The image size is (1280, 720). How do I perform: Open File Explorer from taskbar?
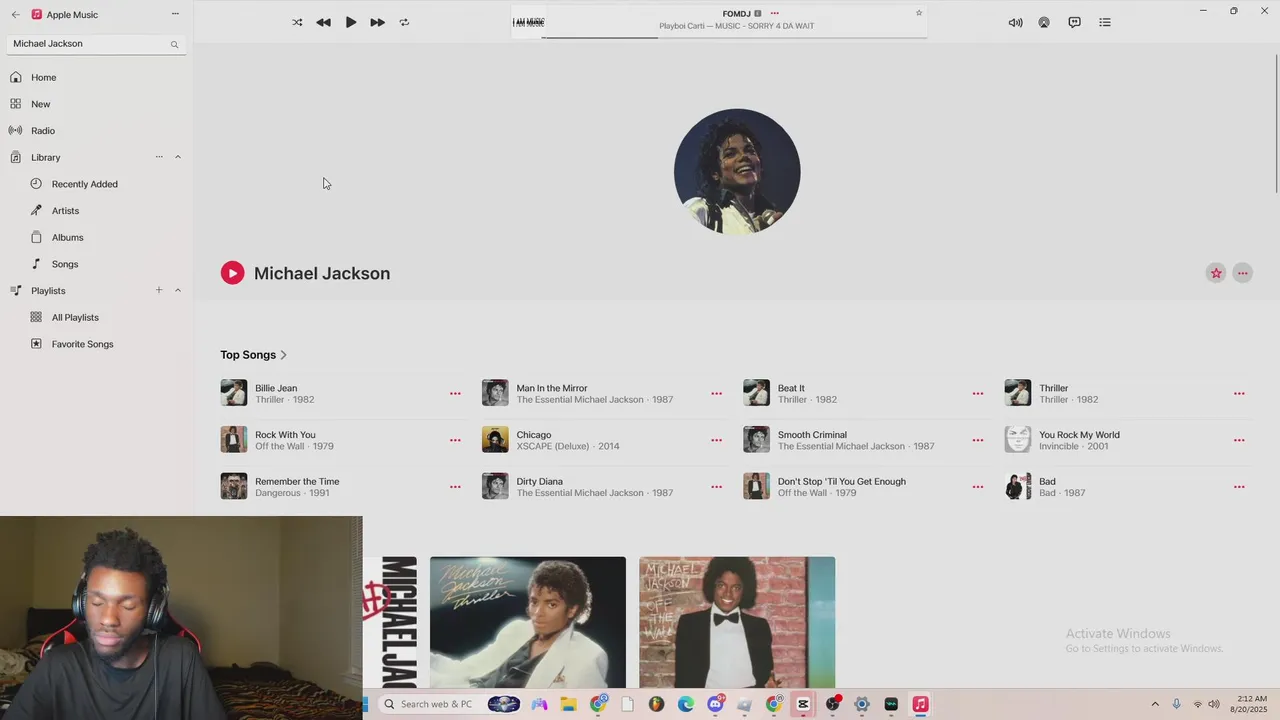[568, 704]
